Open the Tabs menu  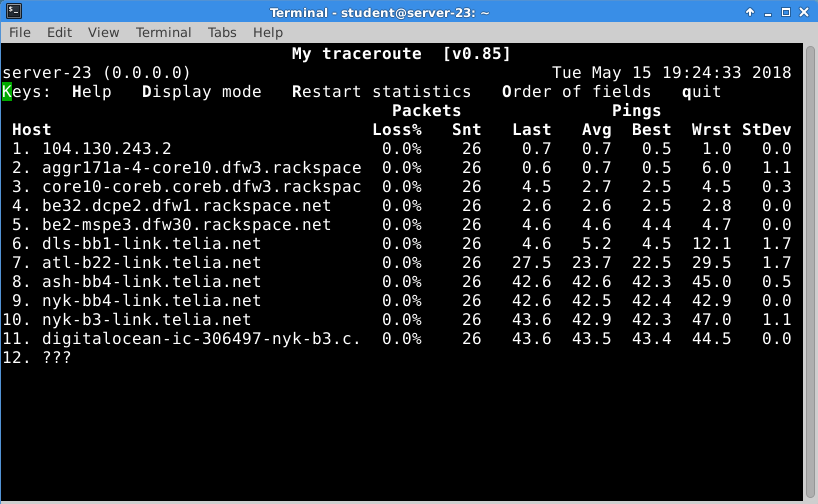[222, 32]
